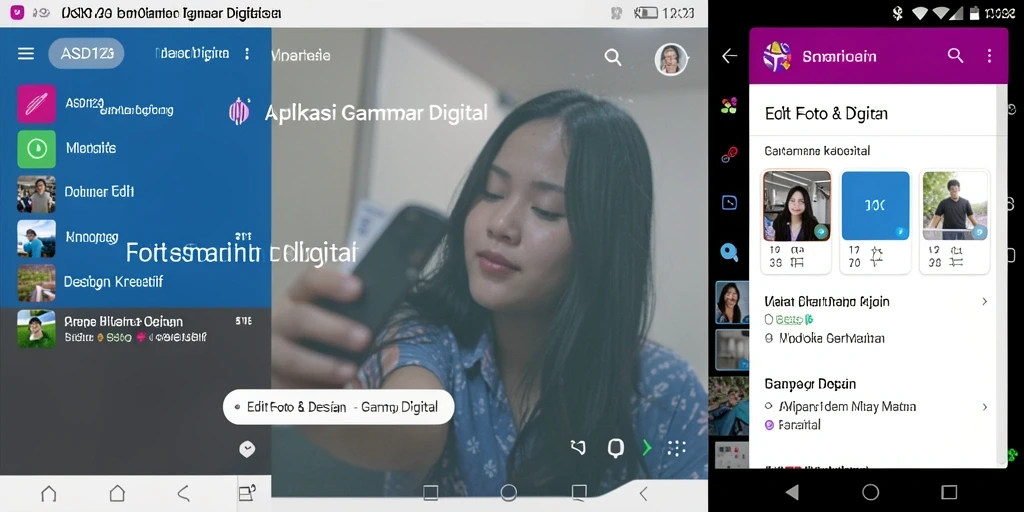Select the man standing outdoors card
The image size is (1024, 512).
click(955, 222)
